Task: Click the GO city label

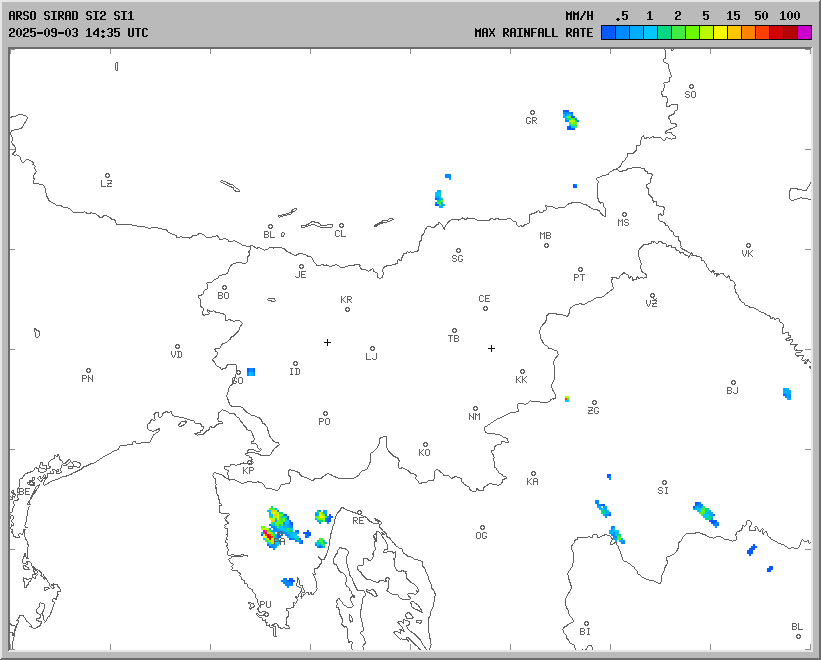Action: click(238, 381)
